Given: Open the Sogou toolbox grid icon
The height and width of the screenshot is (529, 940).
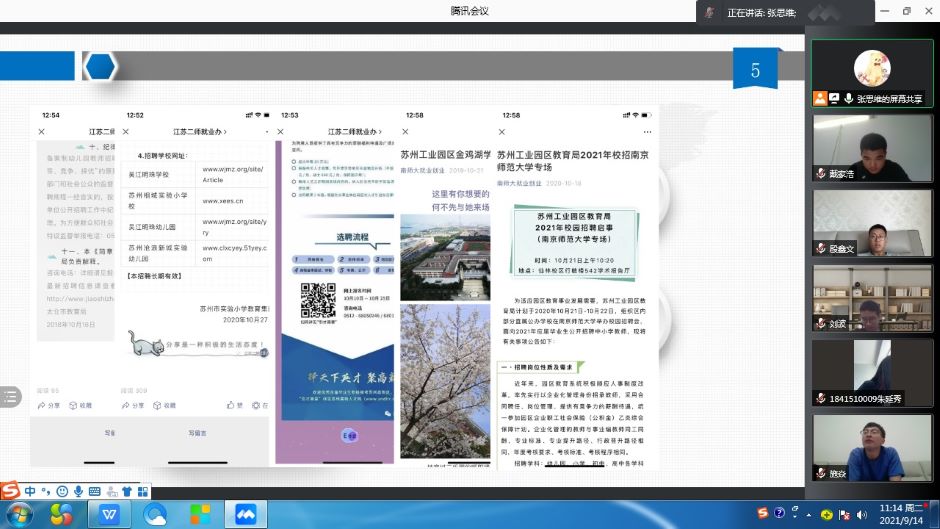Looking at the screenshot, I should click(143, 491).
